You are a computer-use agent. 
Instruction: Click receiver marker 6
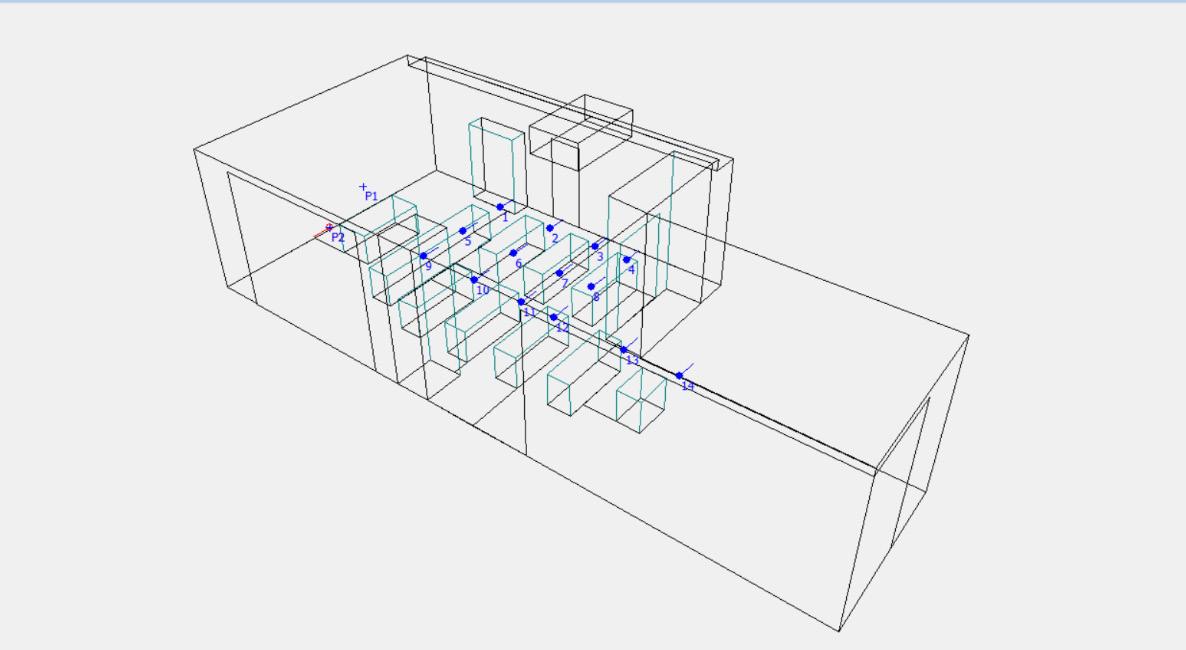pos(514,253)
